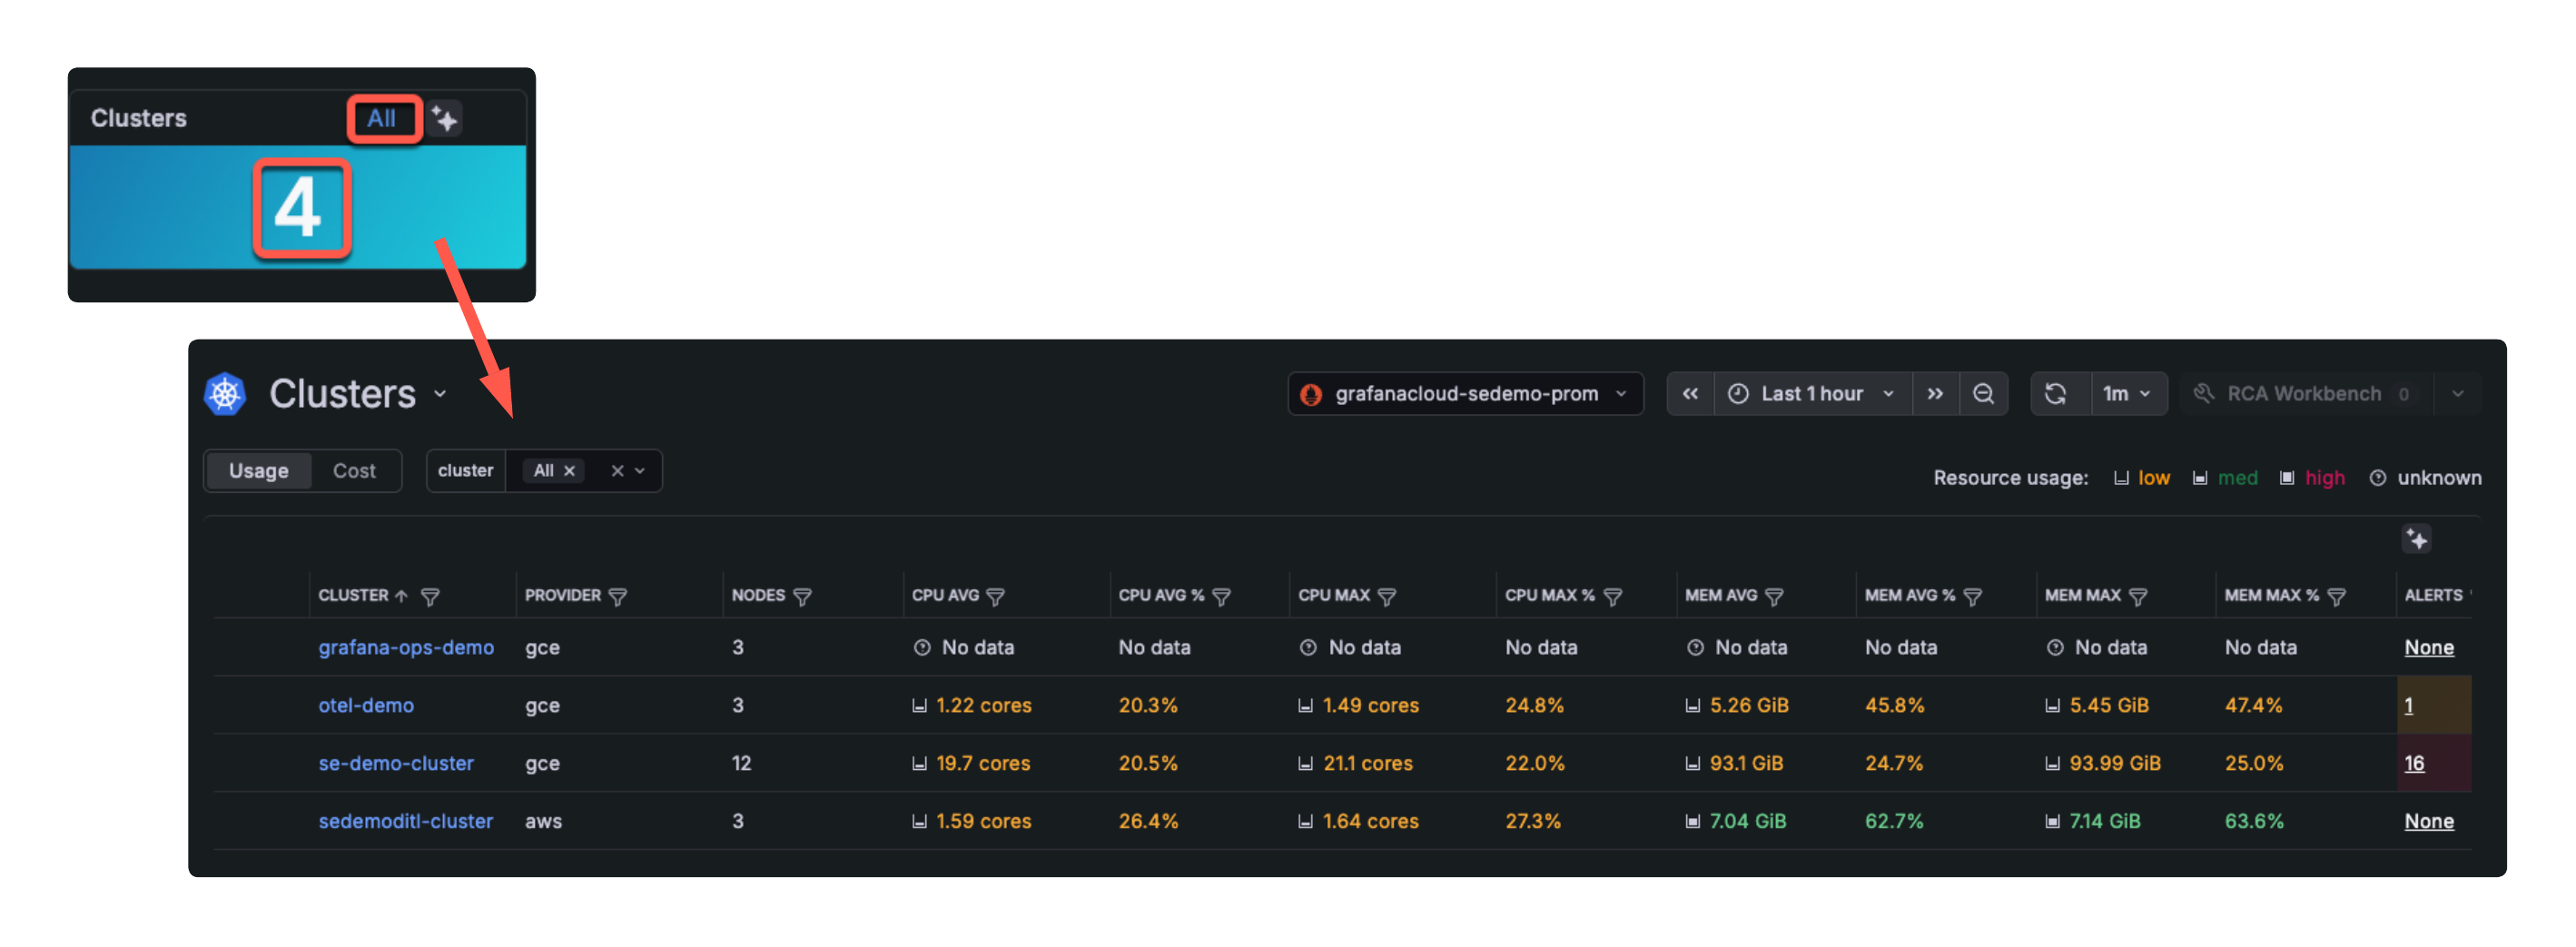2576x947 pixels.
Task: Click the 62.7% MEM AVG % value
Action: tap(1894, 821)
